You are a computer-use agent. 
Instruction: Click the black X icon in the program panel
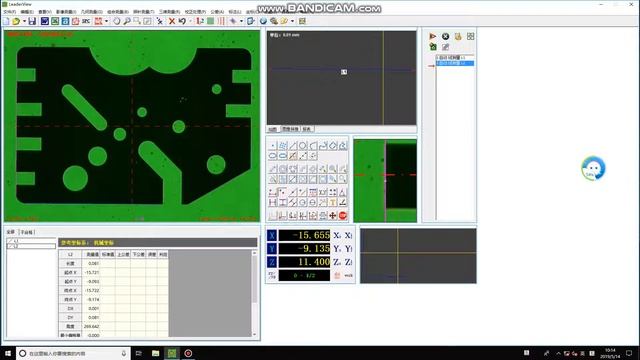click(445, 36)
